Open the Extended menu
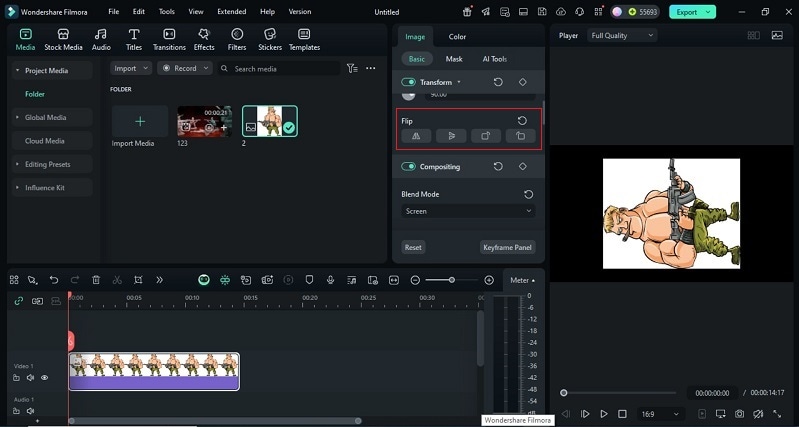Screen dimensions: 799x427 [232, 11]
